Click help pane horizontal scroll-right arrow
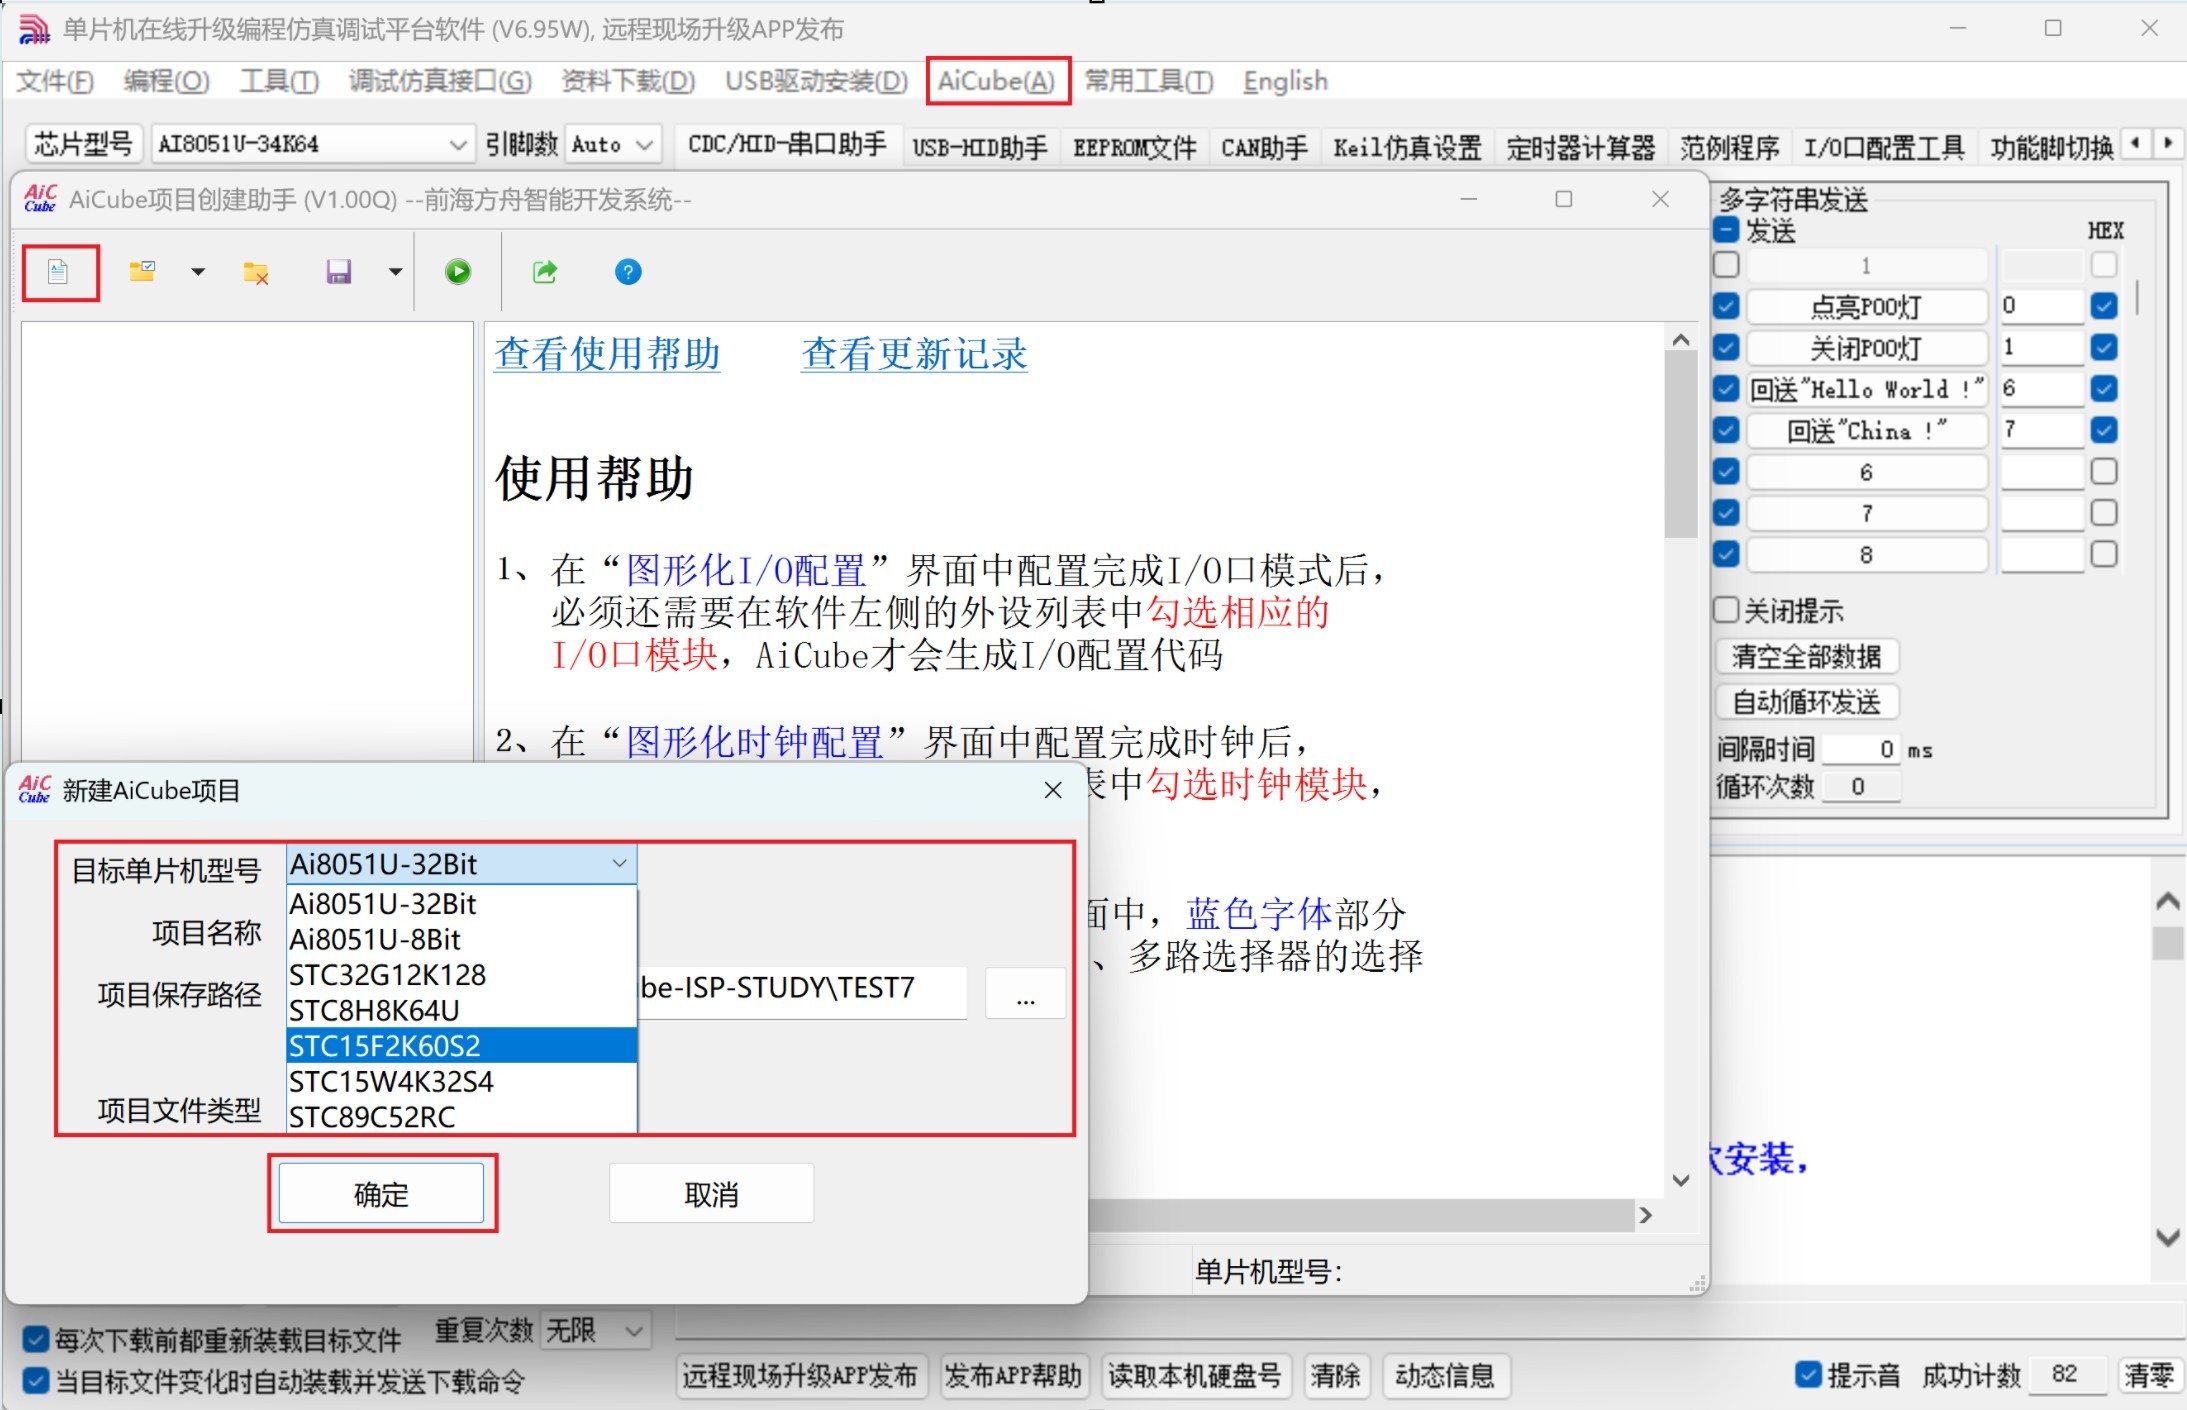This screenshot has height=1410, width=2187. pos(1645,1215)
